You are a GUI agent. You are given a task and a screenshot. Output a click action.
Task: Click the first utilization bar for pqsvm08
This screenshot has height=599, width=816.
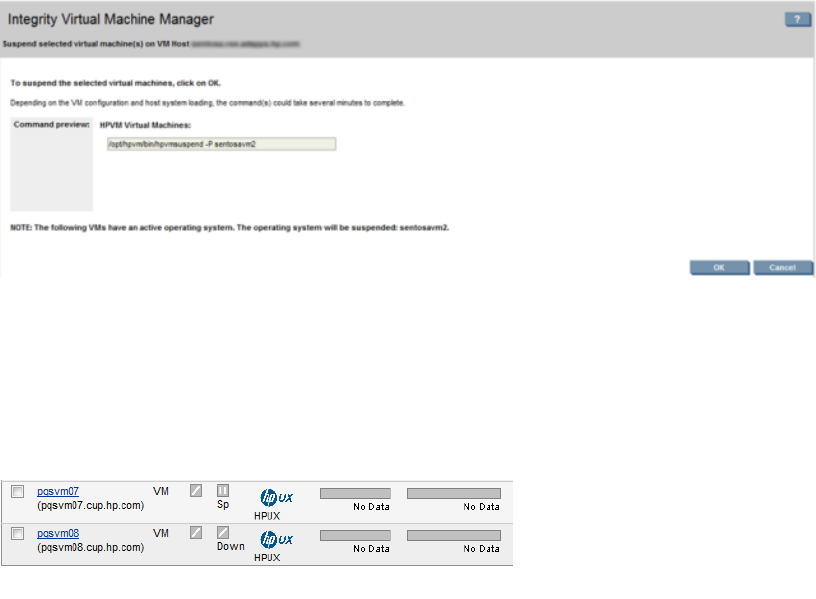coord(355,535)
